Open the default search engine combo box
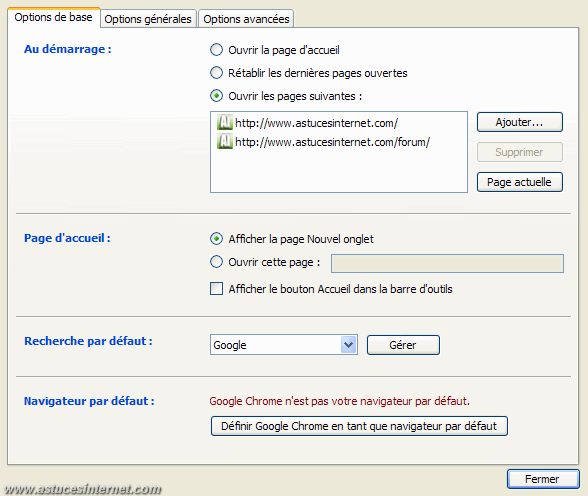 [x=284, y=345]
